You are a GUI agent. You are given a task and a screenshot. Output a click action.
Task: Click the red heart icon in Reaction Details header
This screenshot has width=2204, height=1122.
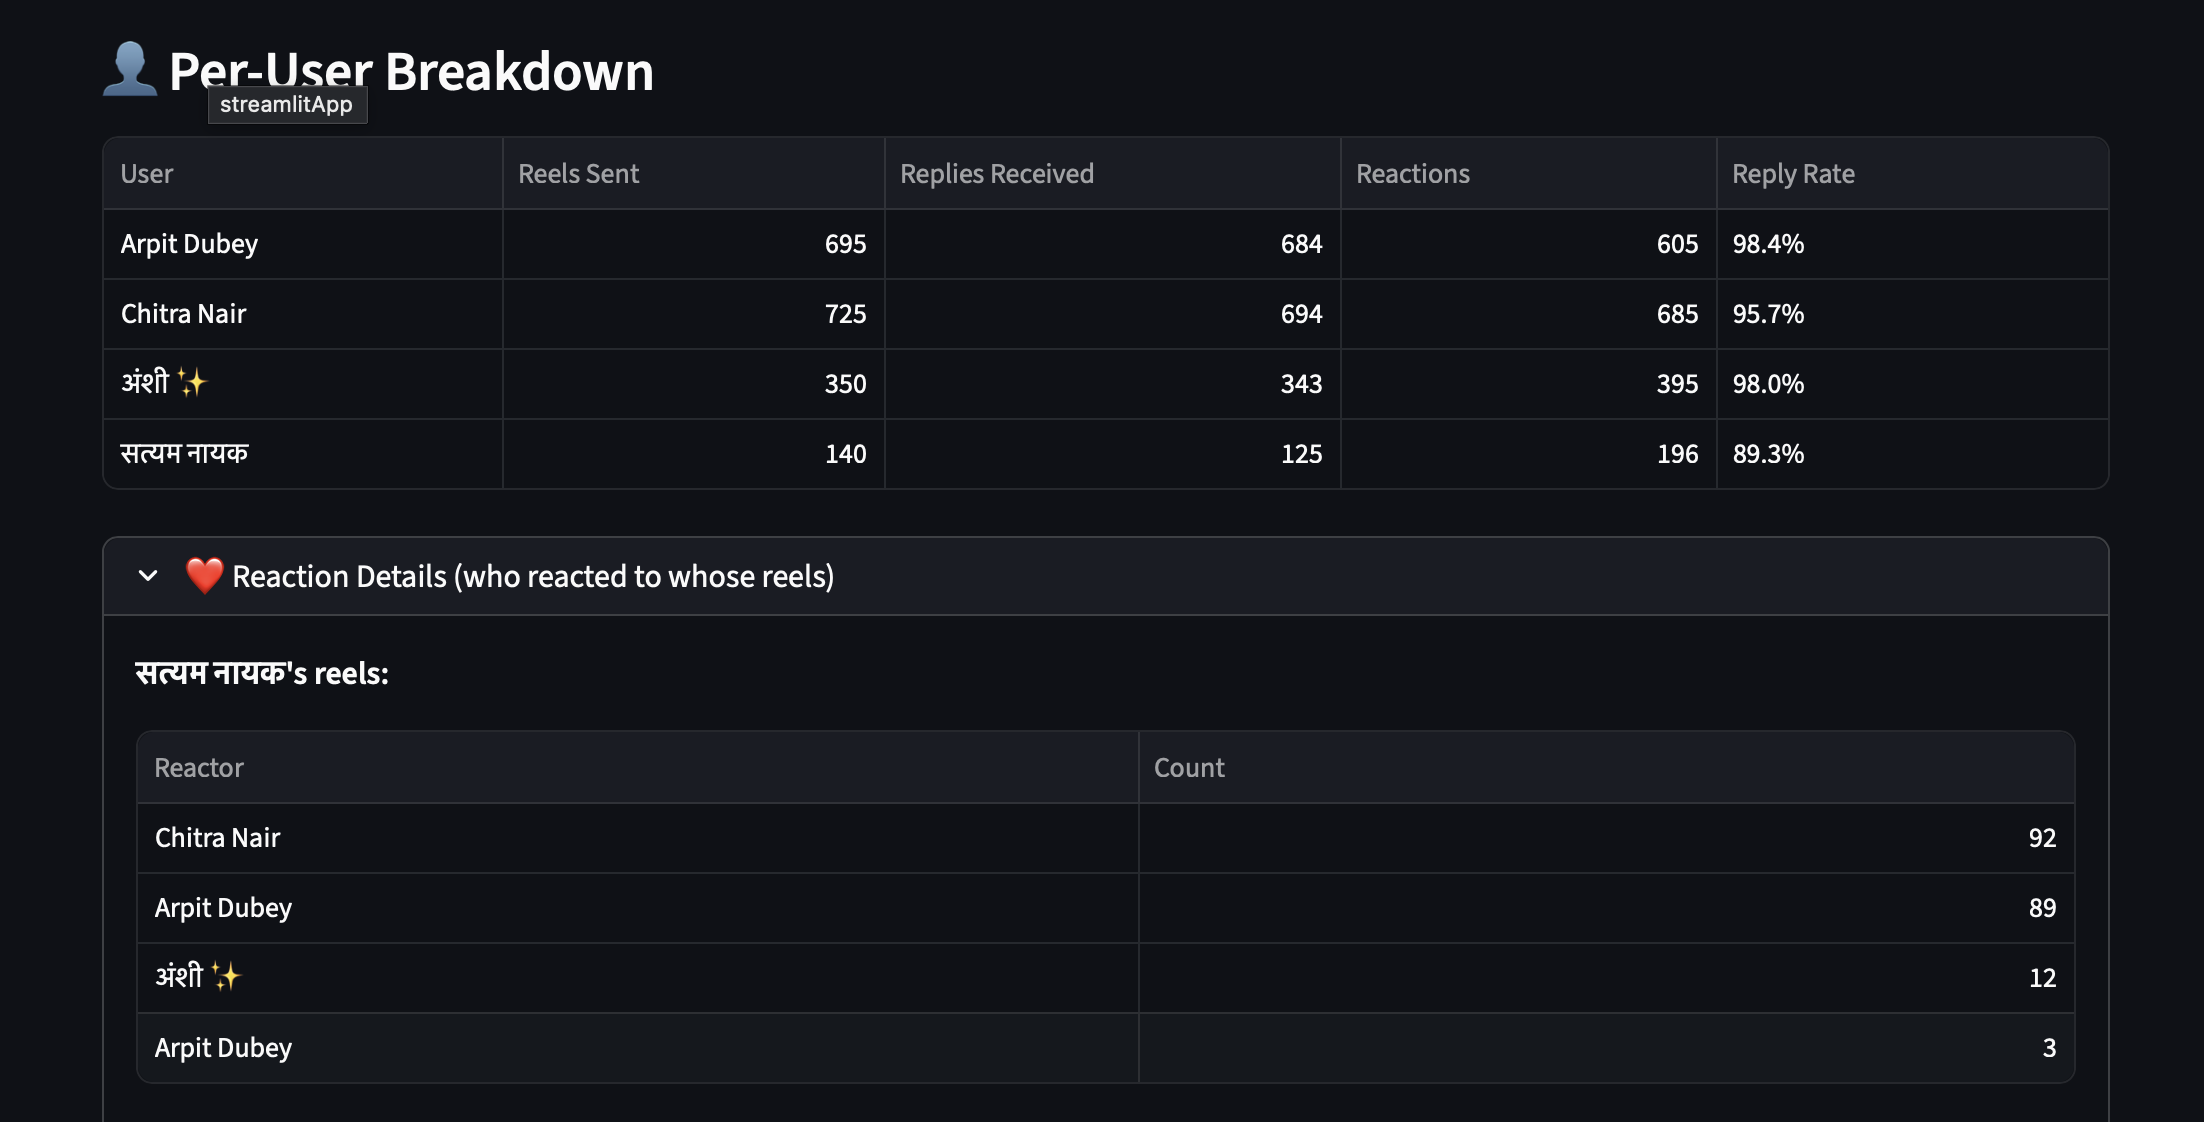tap(205, 576)
